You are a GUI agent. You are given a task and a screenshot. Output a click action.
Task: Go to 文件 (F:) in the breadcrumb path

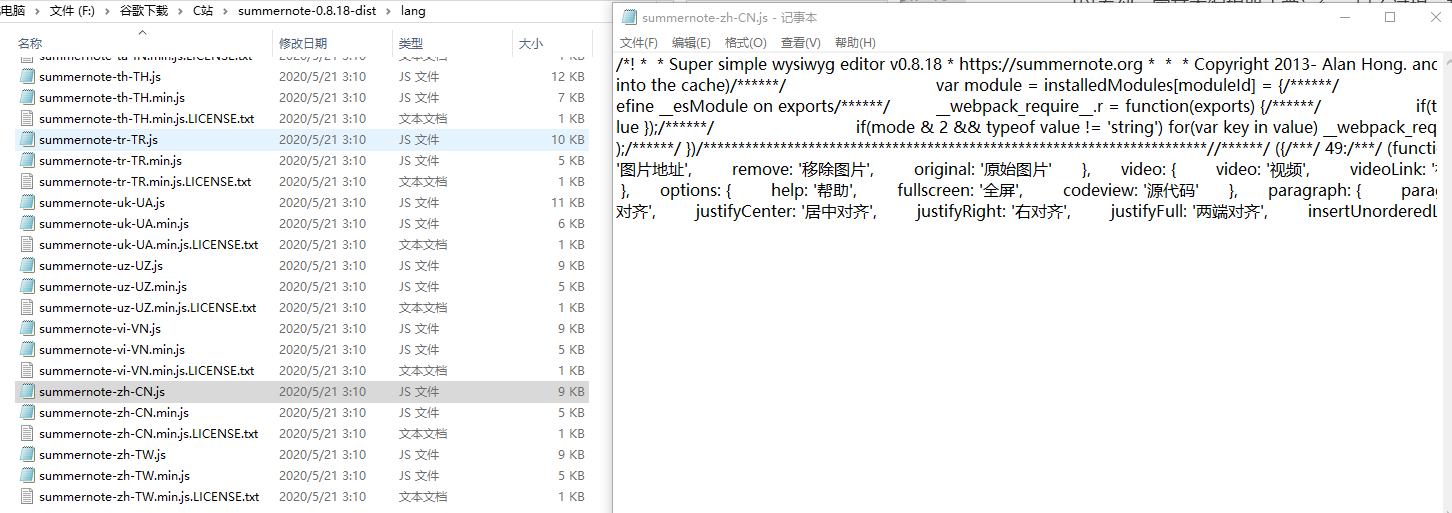74,11
